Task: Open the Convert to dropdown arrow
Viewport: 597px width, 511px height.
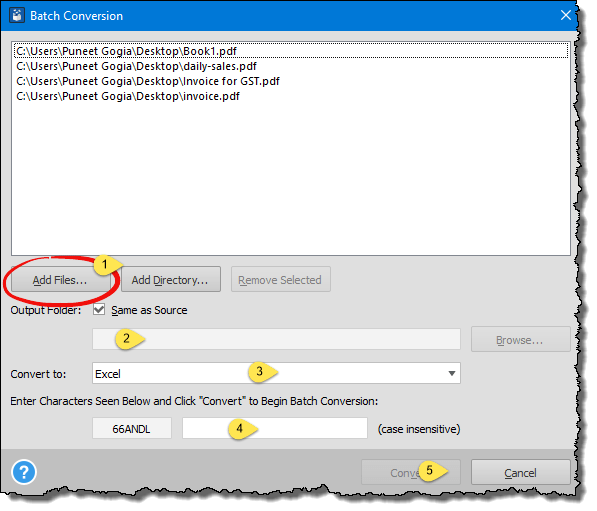Action: 452,373
